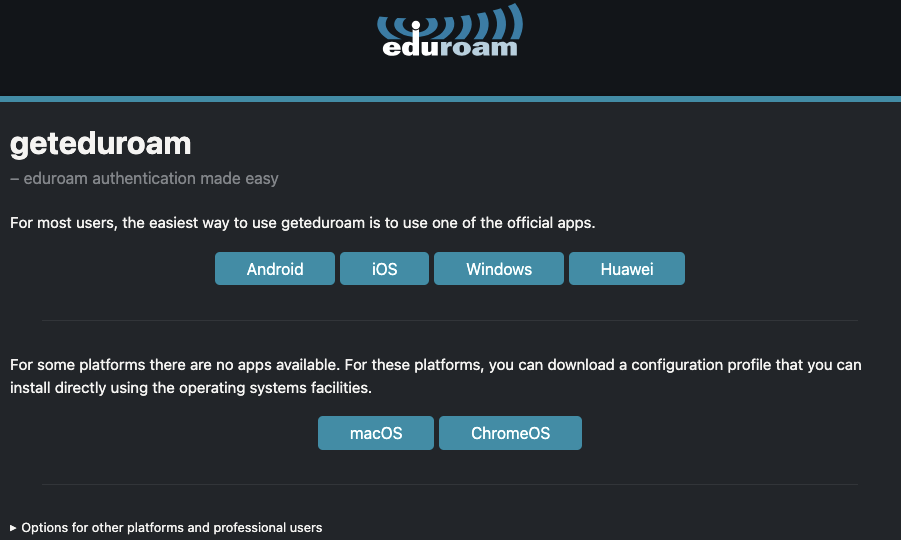Download the macOS configuration profile
The image size is (901, 540).
(376, 433)
